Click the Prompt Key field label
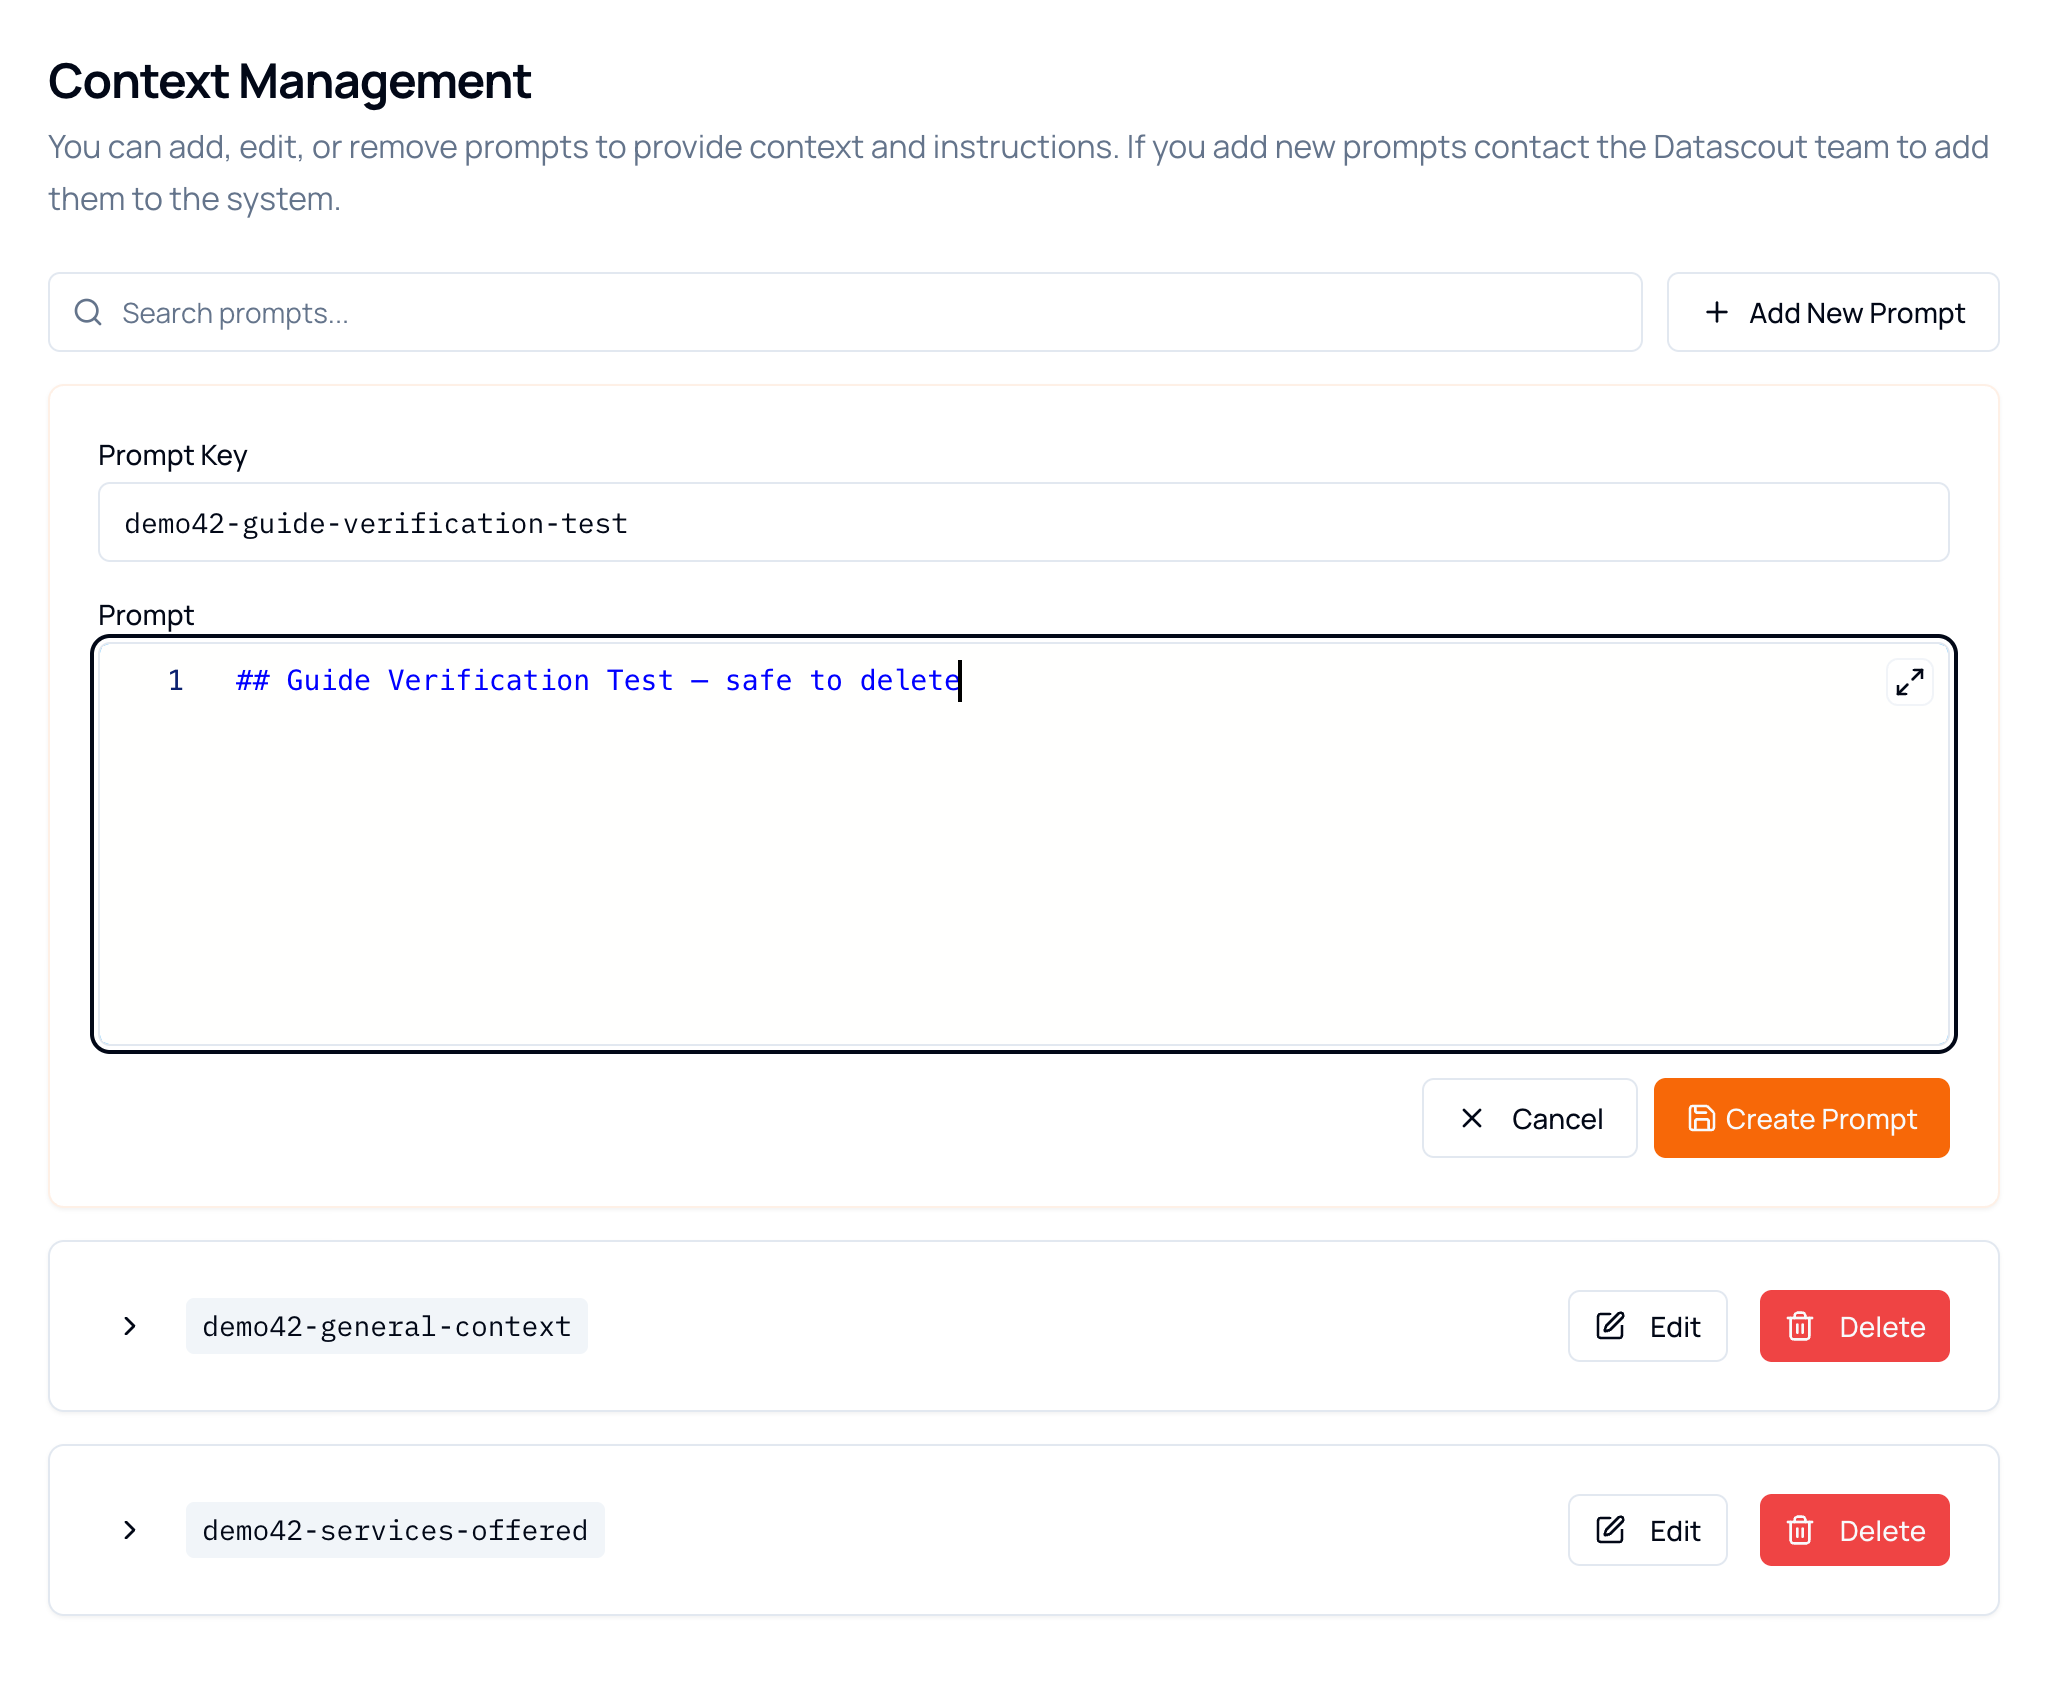This screenshot has width=2049, height=1696. 172,456
